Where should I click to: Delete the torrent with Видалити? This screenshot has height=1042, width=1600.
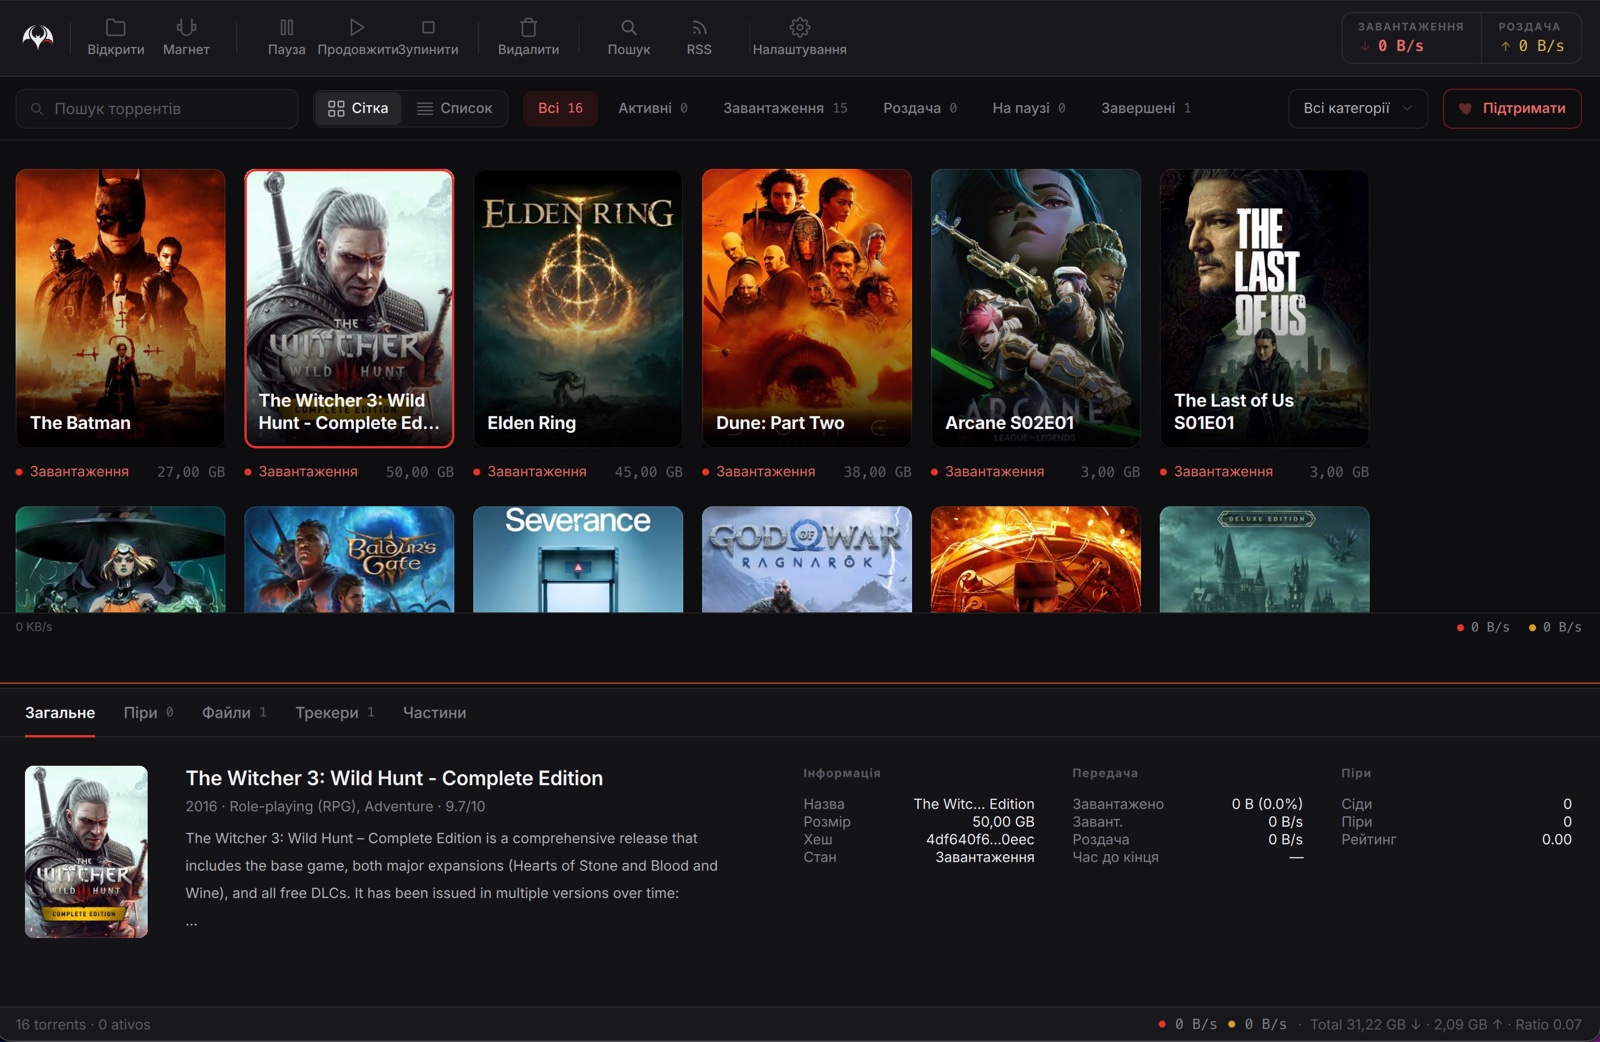528,37
